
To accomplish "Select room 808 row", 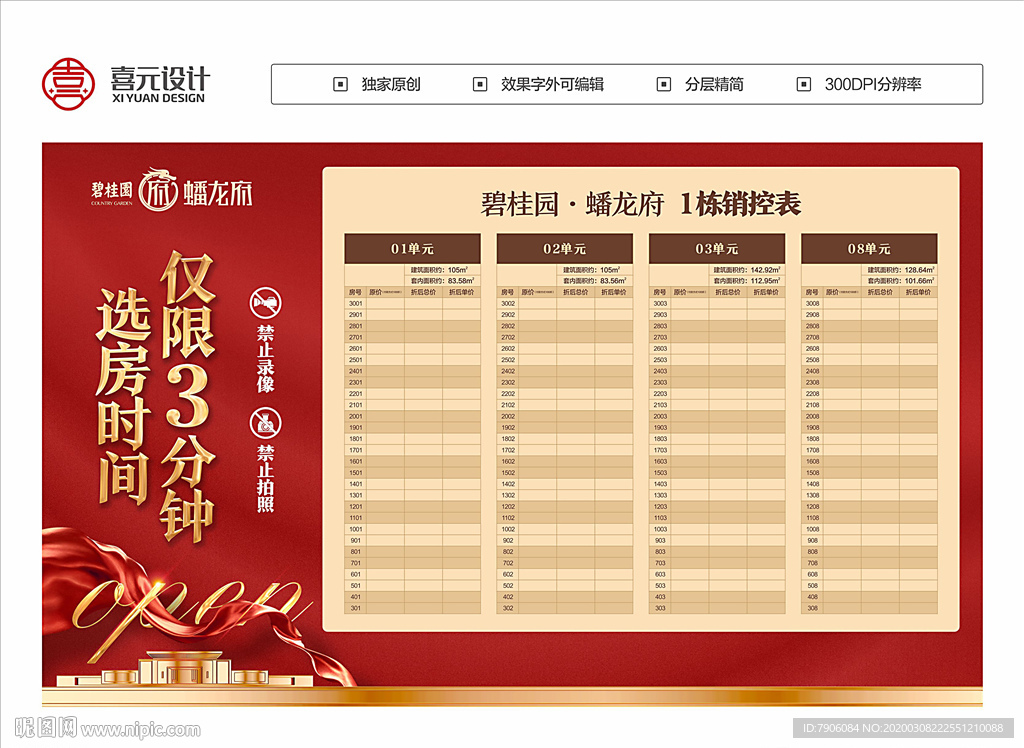I will pyautogui.click(x=869, y=552).
